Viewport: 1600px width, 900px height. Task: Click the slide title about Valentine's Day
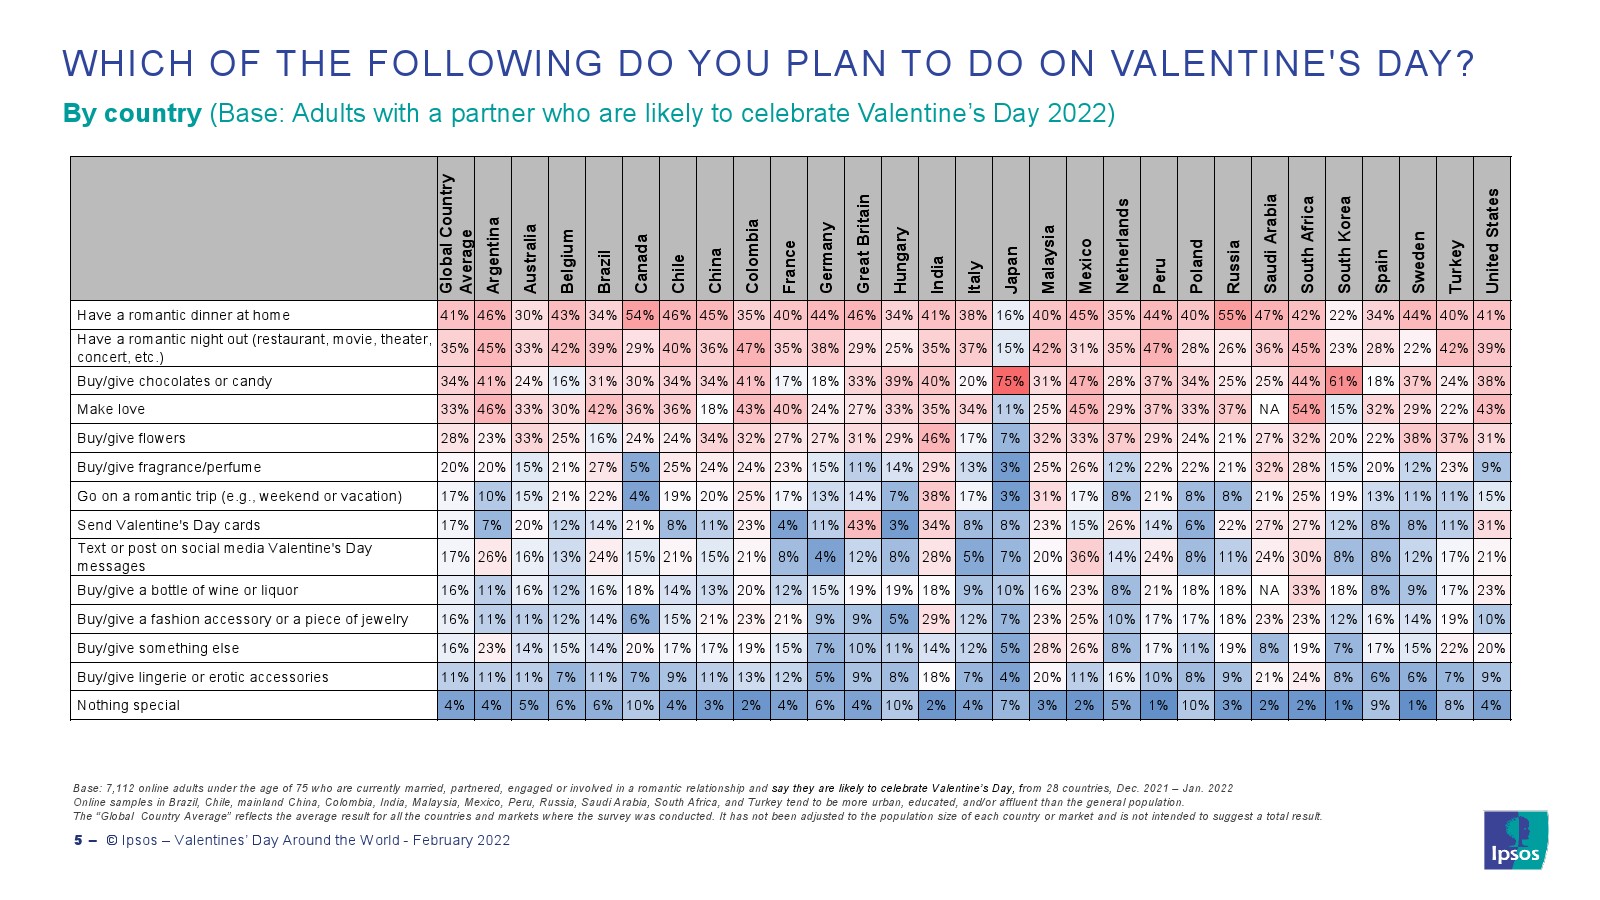tap(768, 64)
